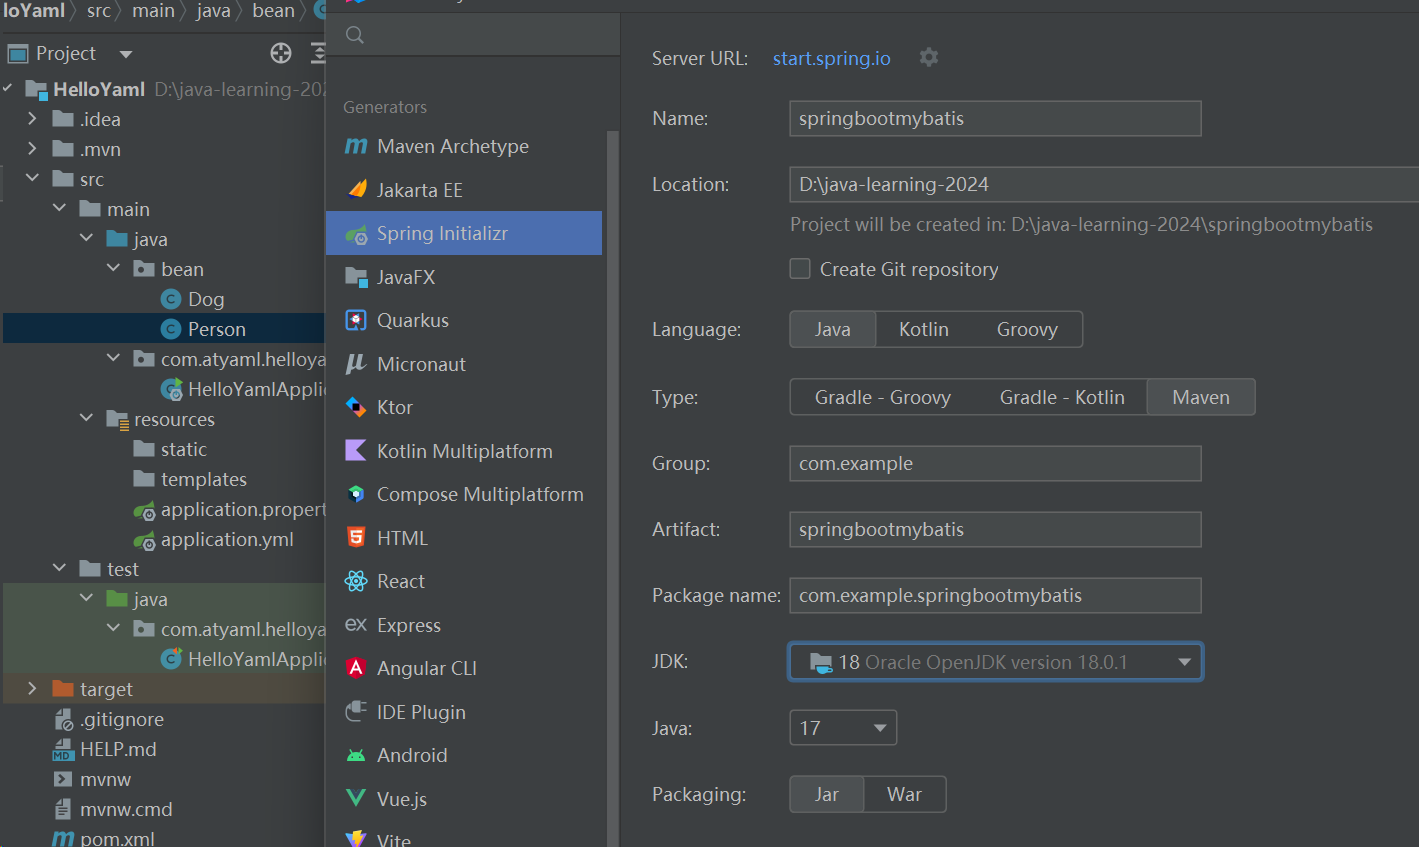Click the Spring Initializr icon
This screenshot has height=847, width=1419.
coord(356,234)
